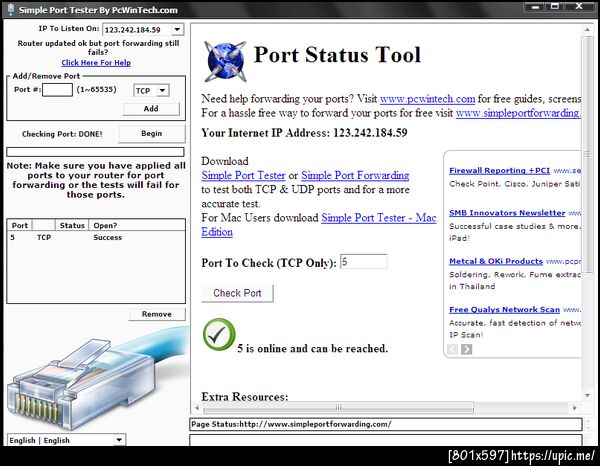Click the vertical scrollbar thumb of web panel
600x466 pixels.
click(587, 154)
